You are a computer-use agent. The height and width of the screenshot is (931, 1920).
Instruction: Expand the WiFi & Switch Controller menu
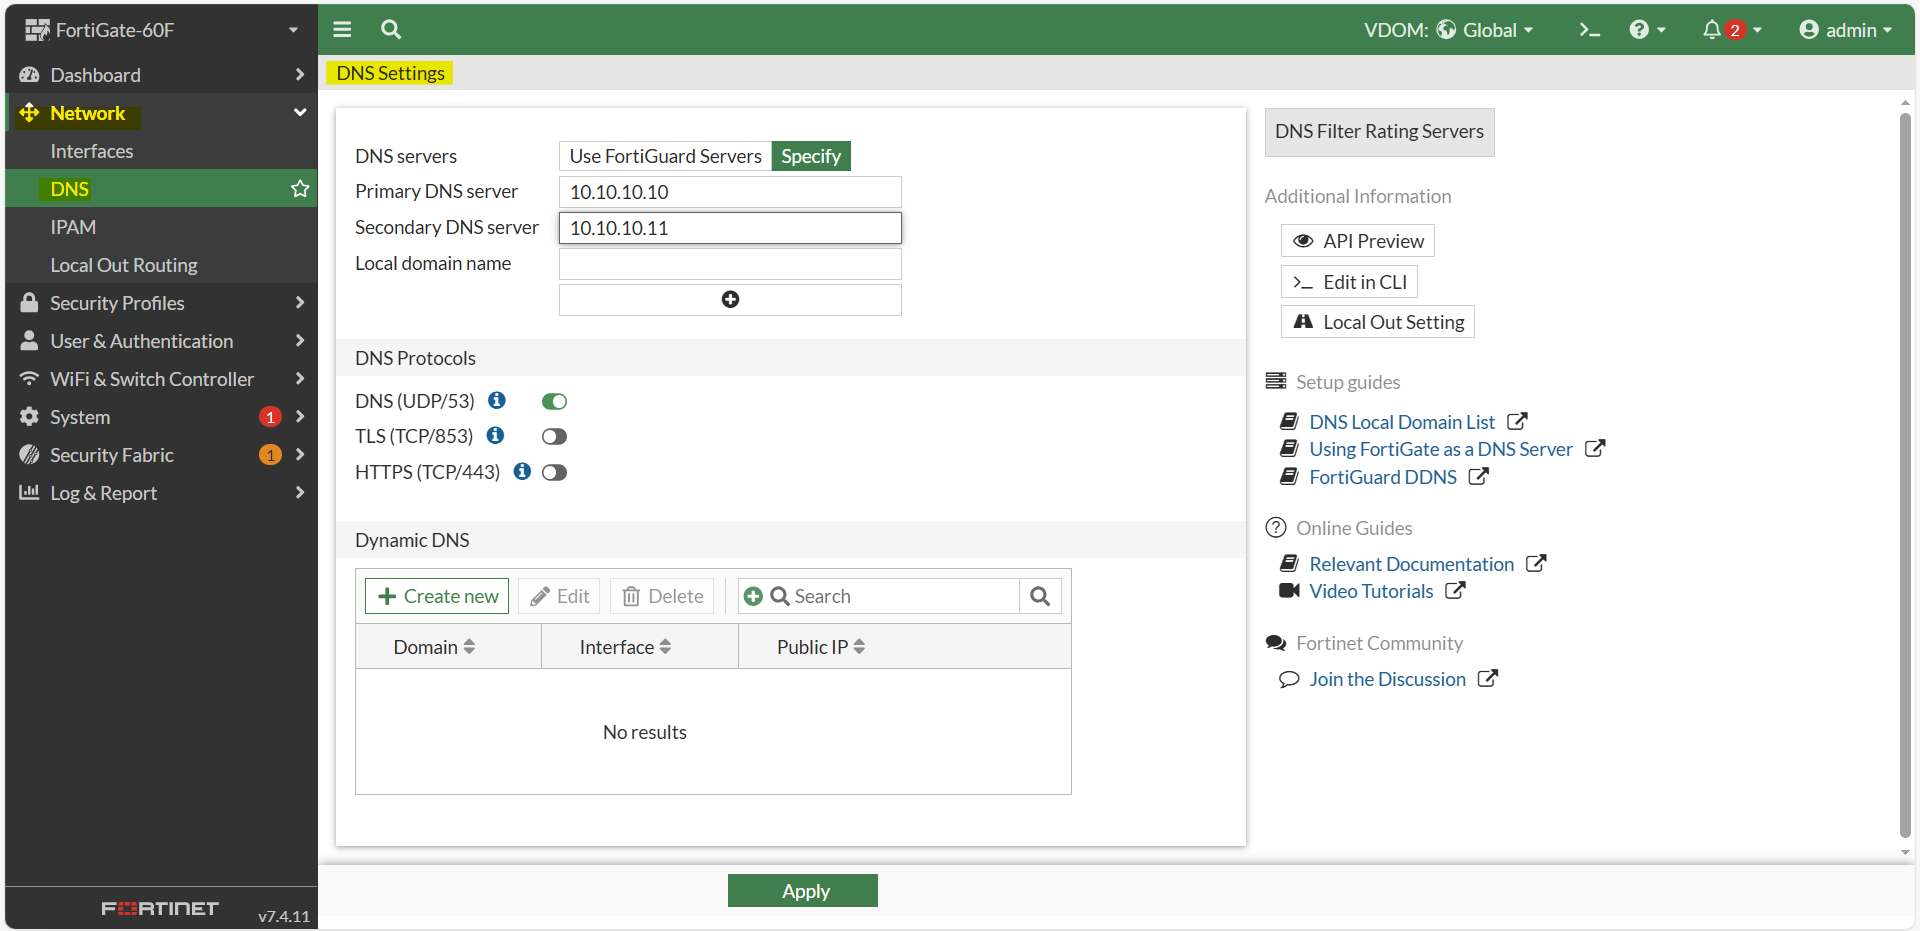coord(161,378)
